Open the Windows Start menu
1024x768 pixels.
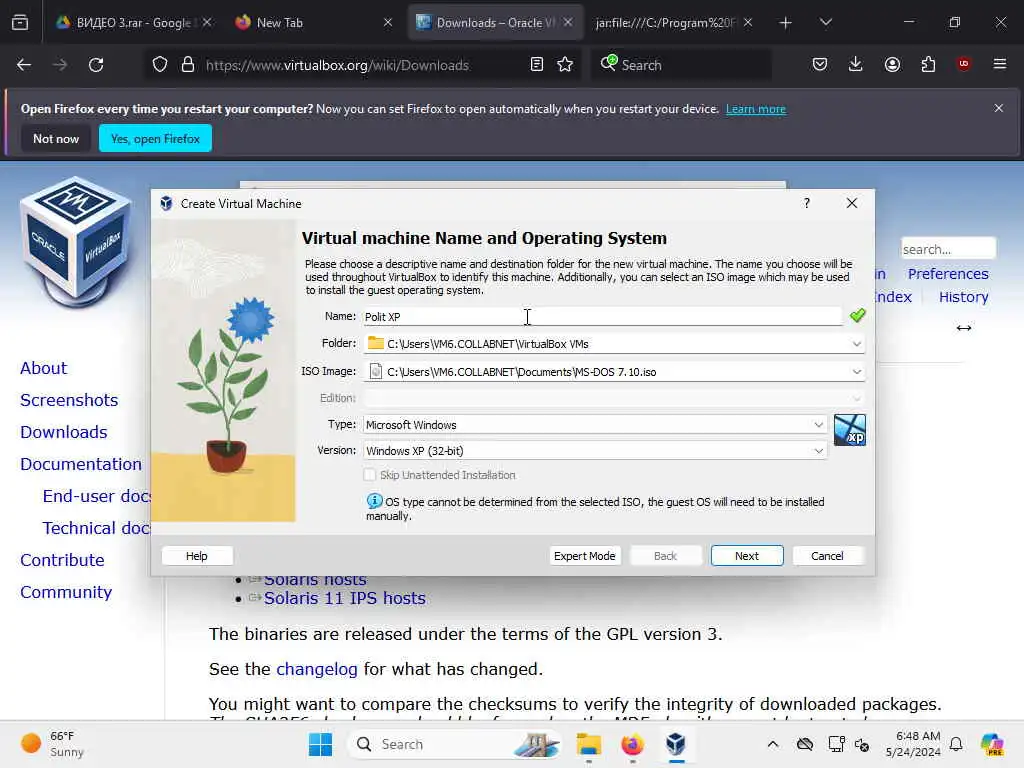coord(320,744)
